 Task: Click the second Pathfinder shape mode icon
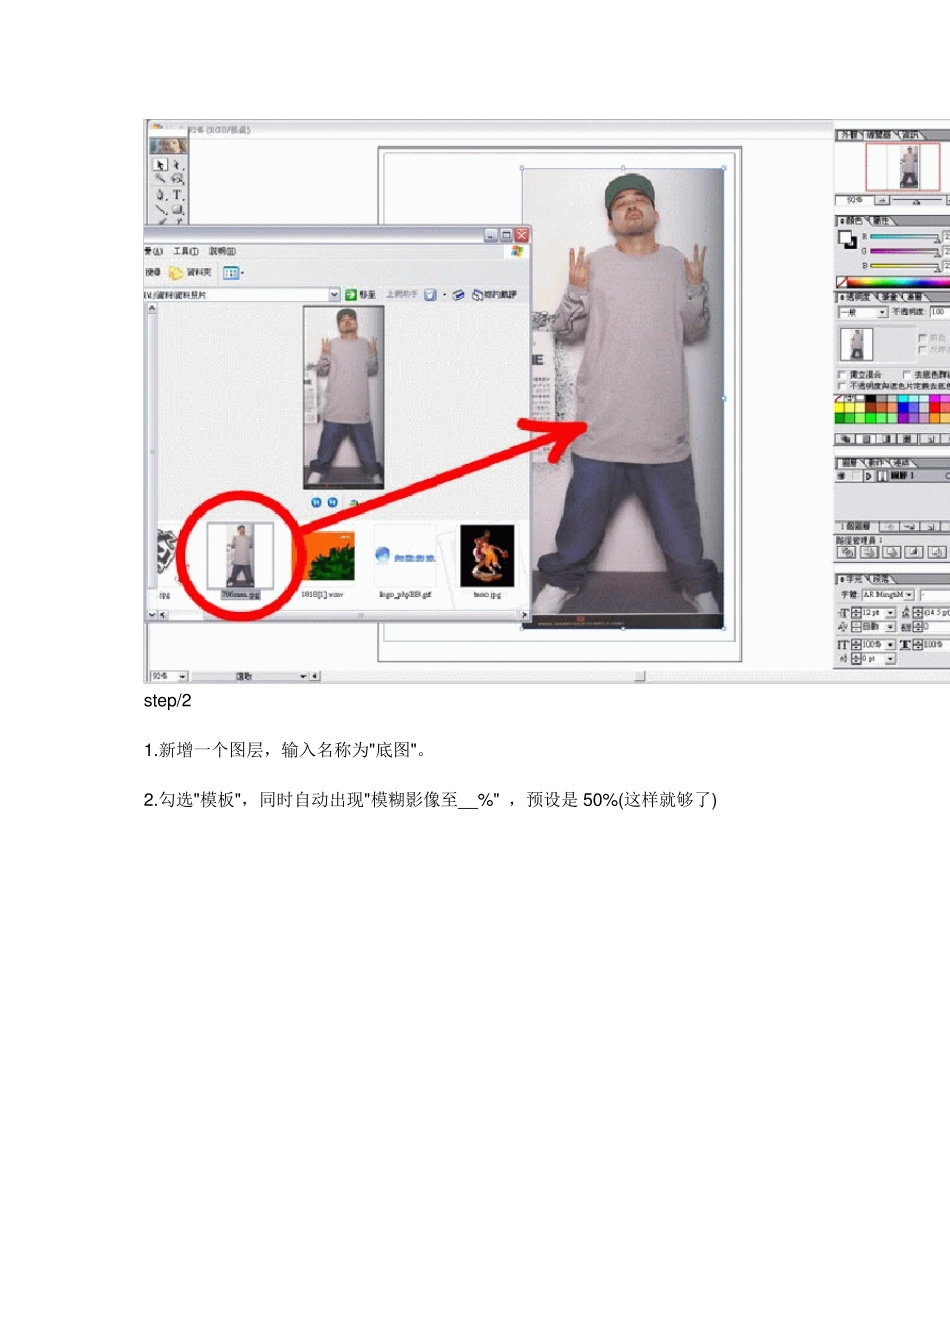(869, 552)
